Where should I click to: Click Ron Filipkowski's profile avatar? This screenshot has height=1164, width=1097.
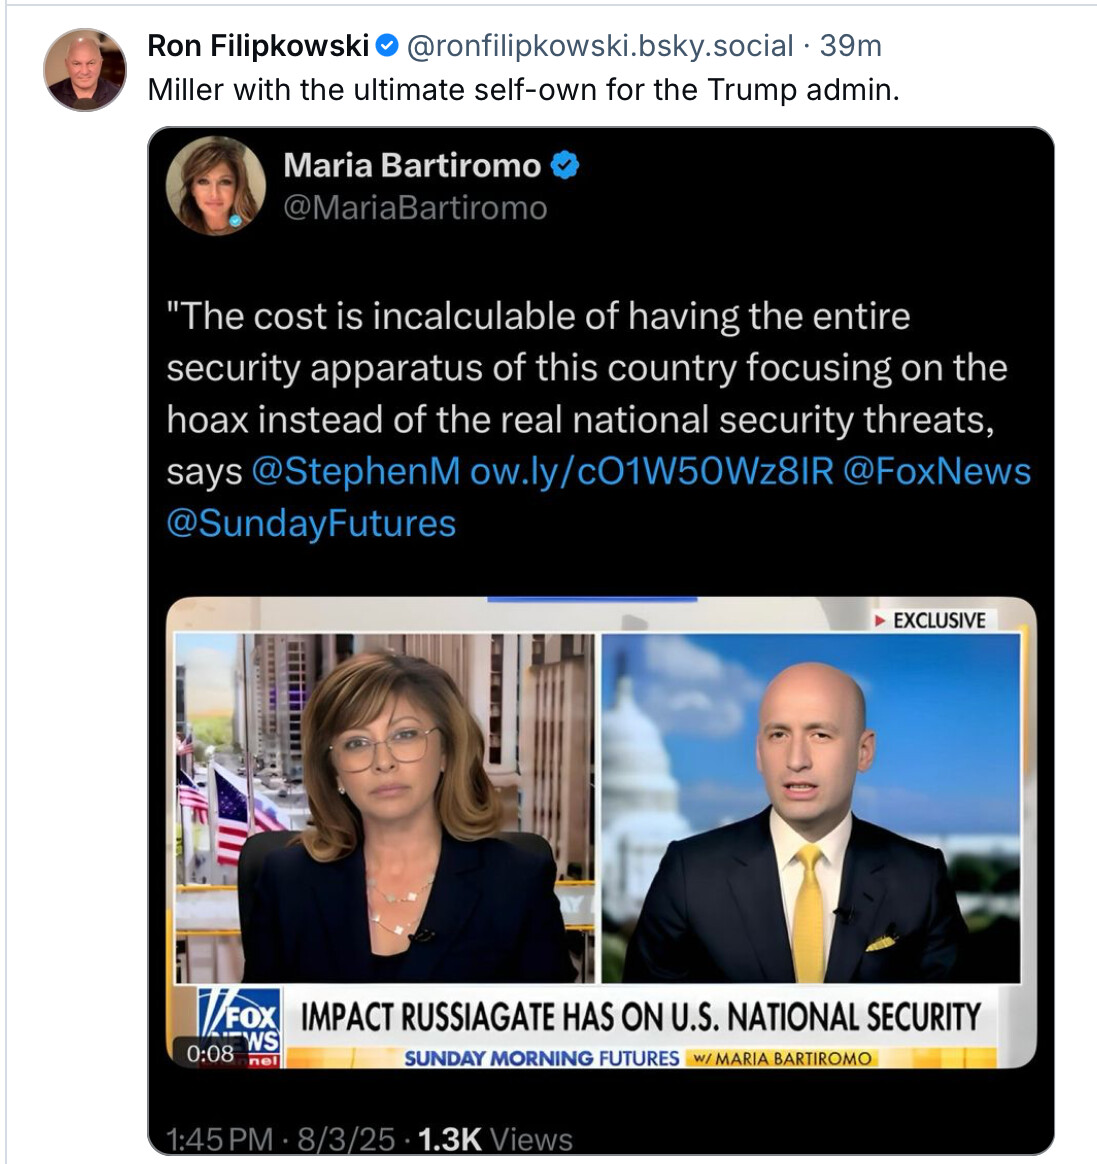coord(85,69)
